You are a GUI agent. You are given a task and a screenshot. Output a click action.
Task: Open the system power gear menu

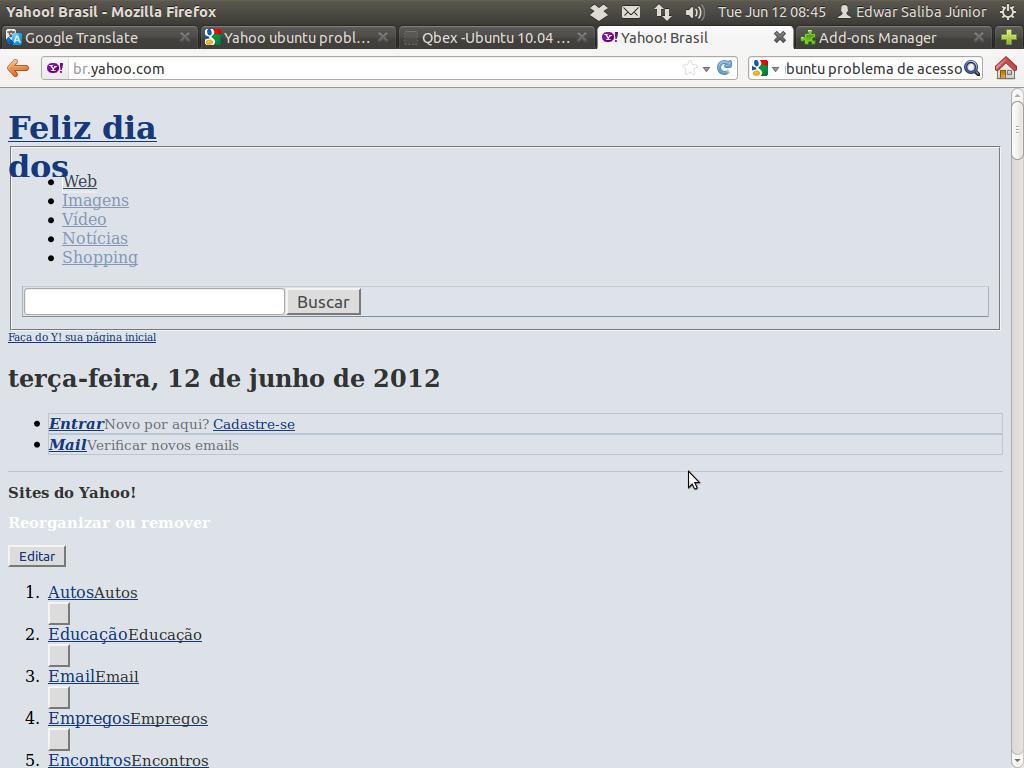click(1008, 12)
